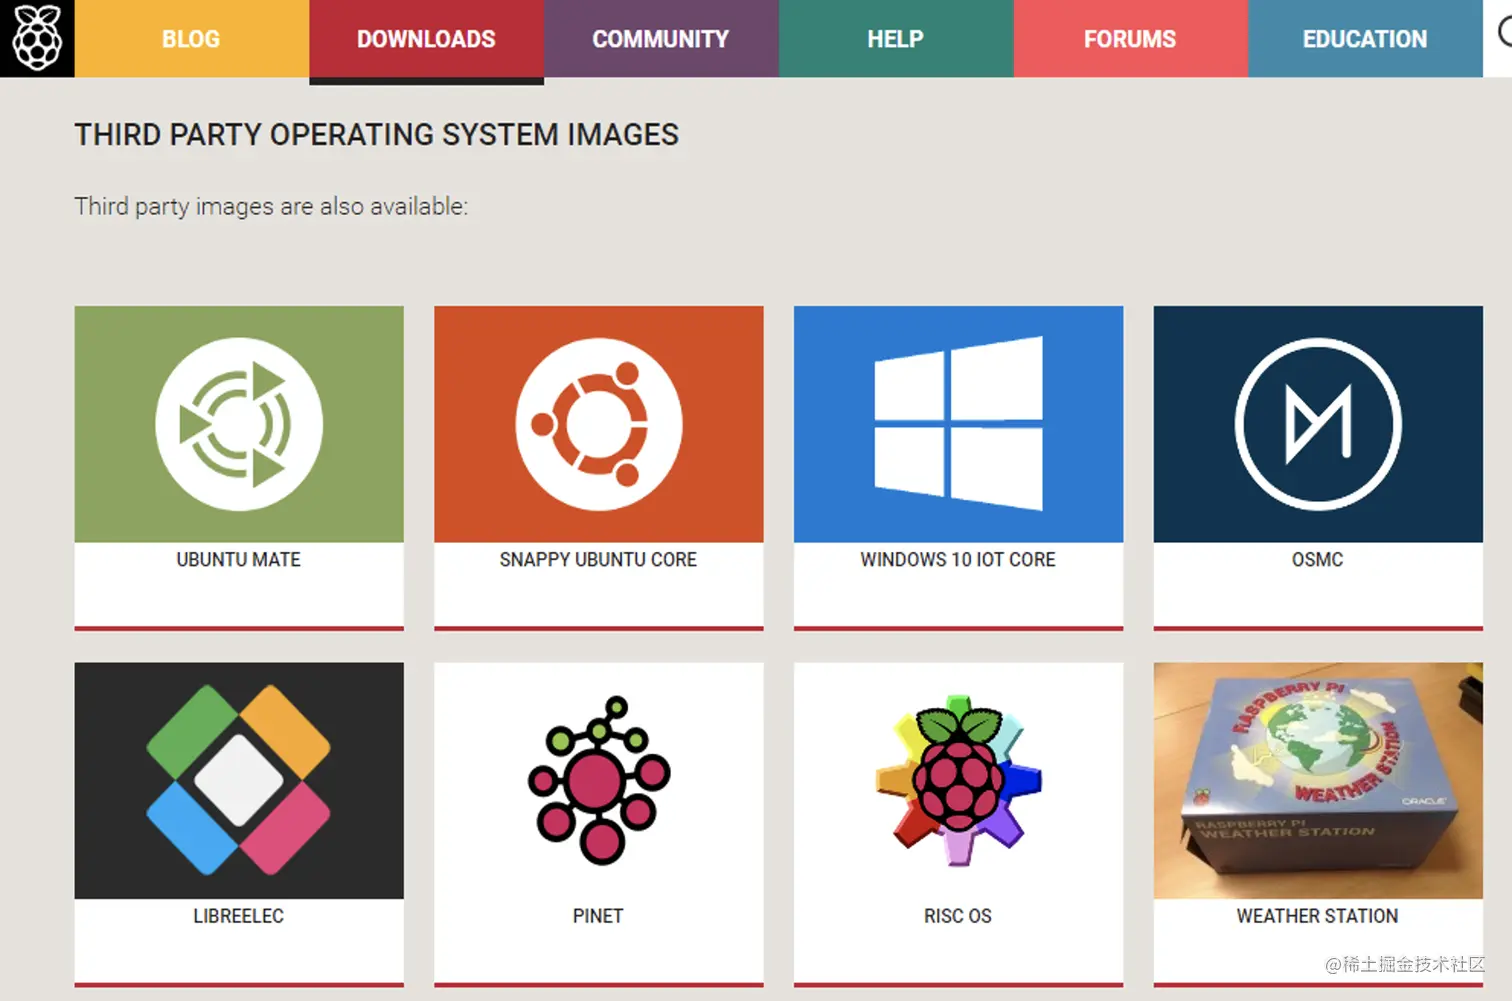This screenshot has height=1001, width=1512.
Task: Go to the DOWNLOADS tab
Action: click(x=427, y=39)
